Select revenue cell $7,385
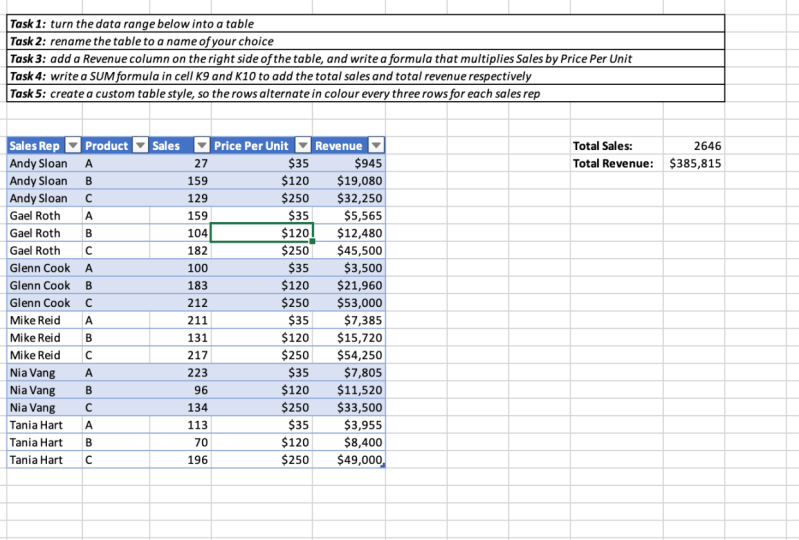Viewport: 799px width, 540px height. click(x=349, y=320)
